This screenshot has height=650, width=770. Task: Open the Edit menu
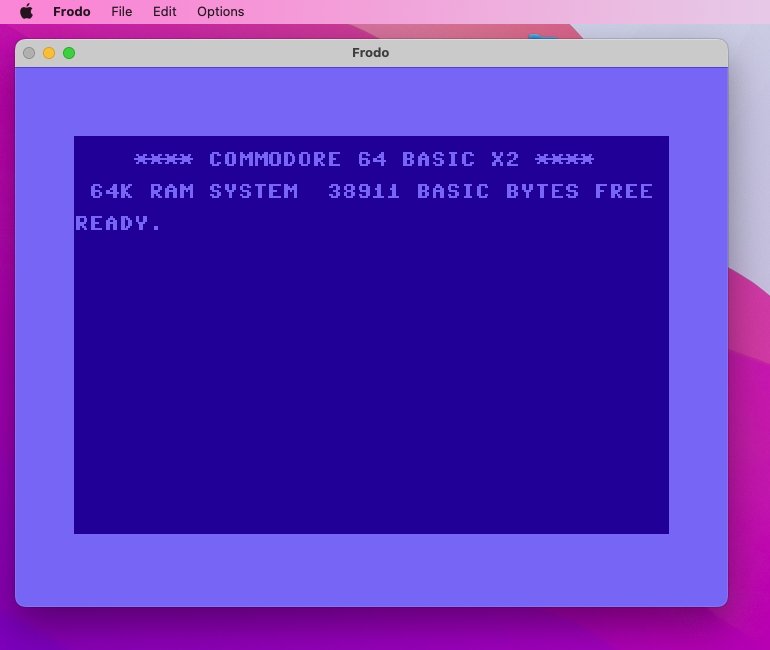pyautogui.click(x=165, y=11)
